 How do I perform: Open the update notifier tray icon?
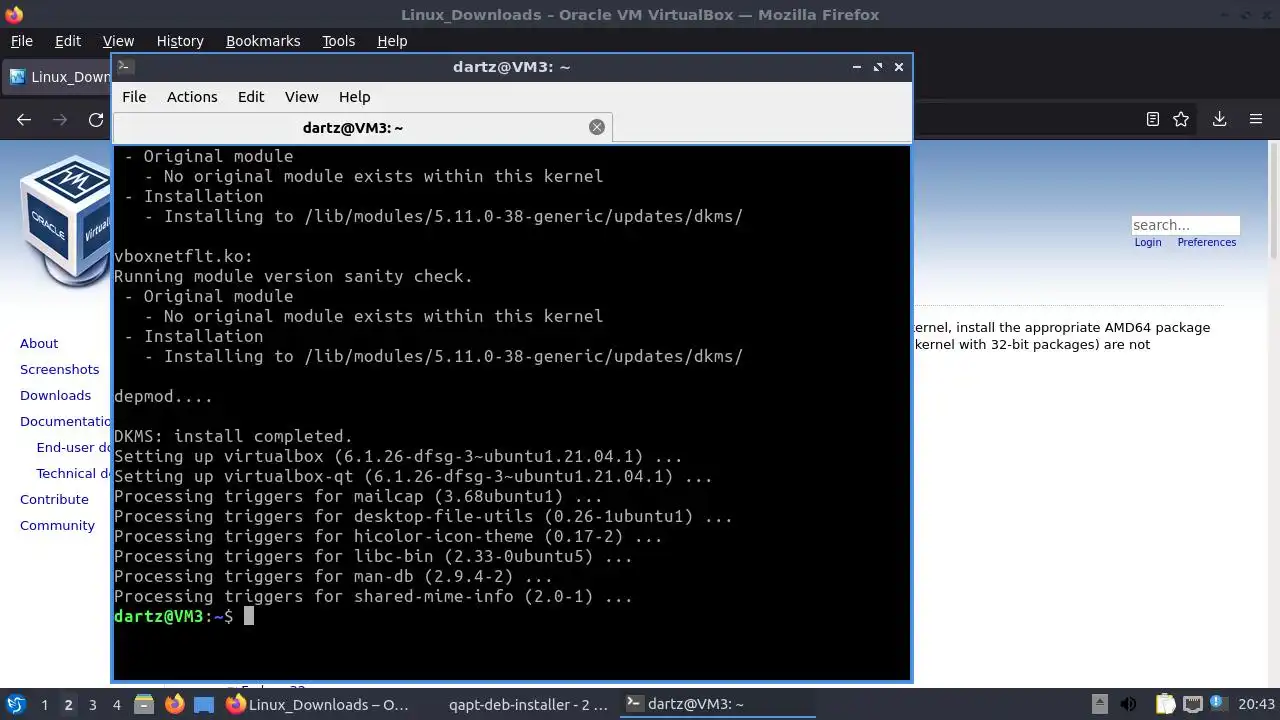point(1219,704)
